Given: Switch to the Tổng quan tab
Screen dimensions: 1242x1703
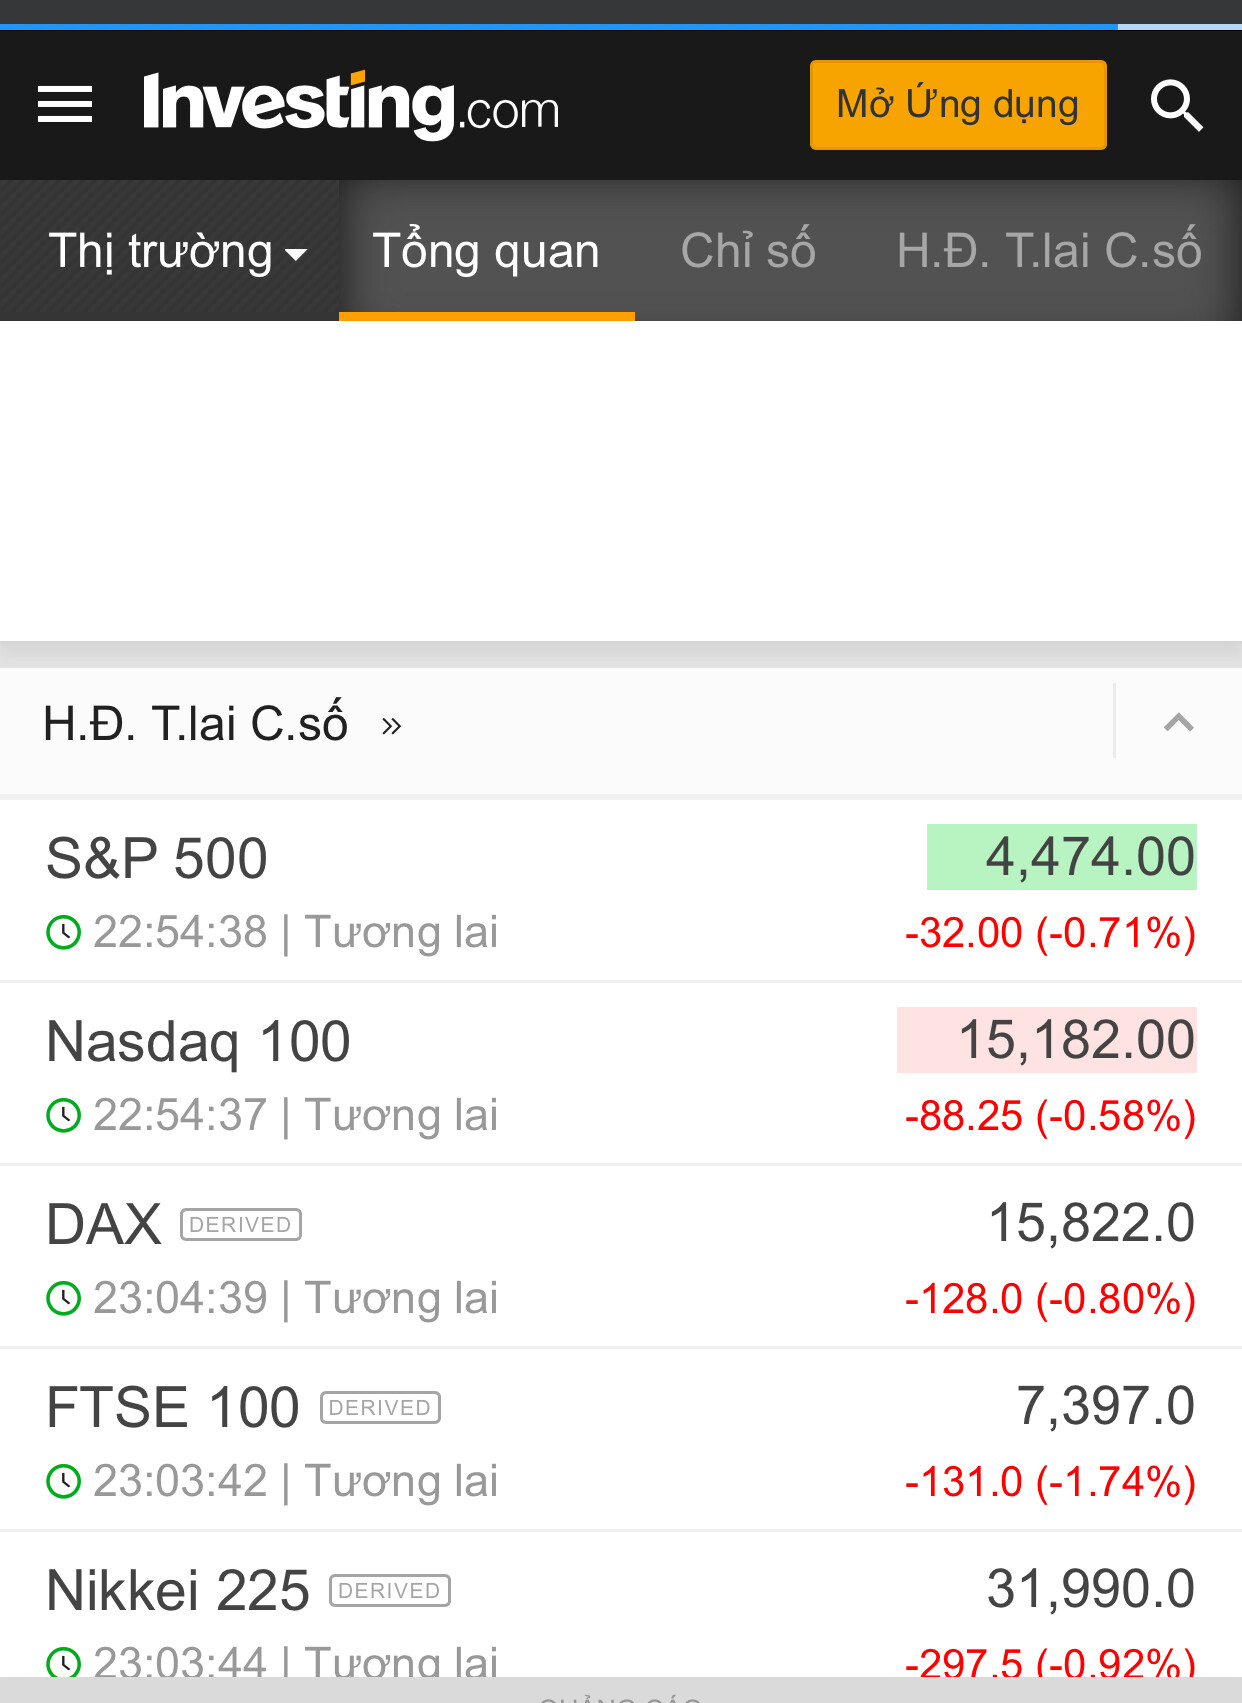Looking at the screenshot, I should coord(486,251).
